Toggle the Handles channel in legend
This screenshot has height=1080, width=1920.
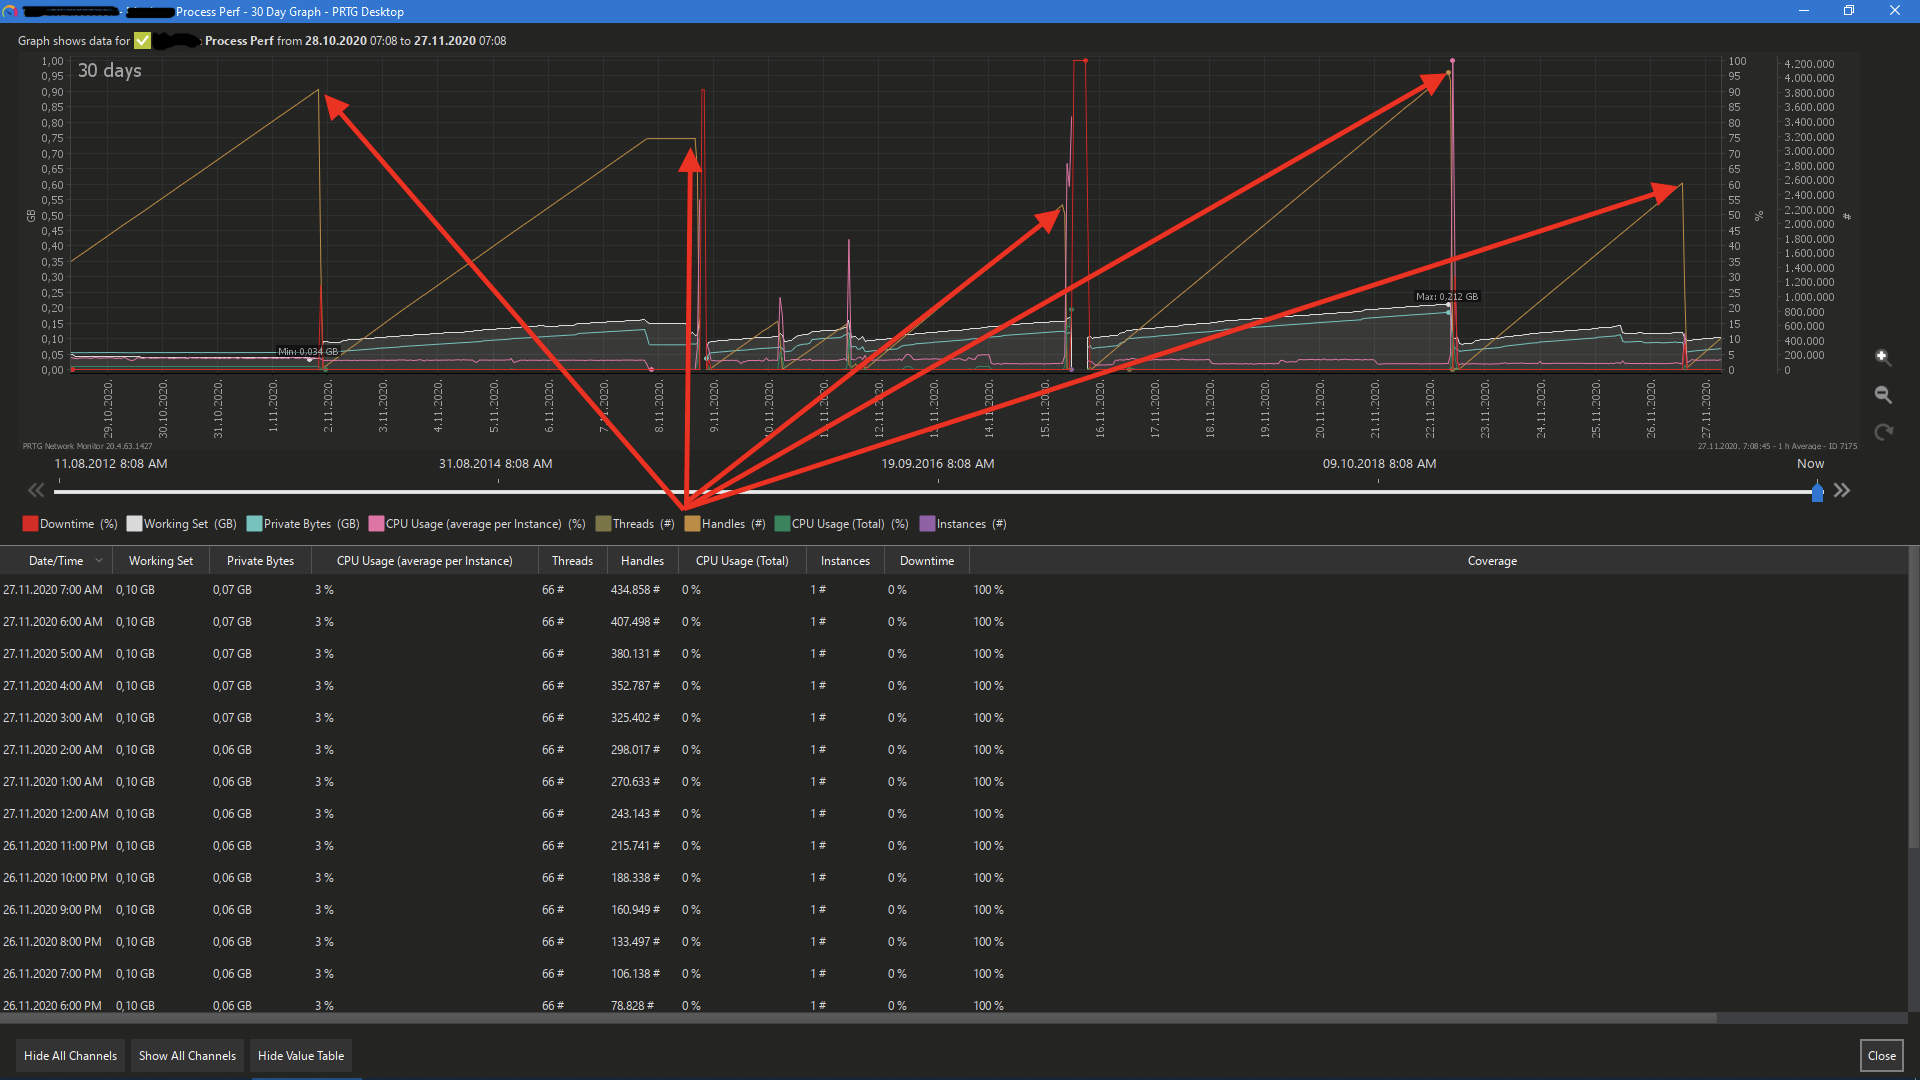pos(692,524)
